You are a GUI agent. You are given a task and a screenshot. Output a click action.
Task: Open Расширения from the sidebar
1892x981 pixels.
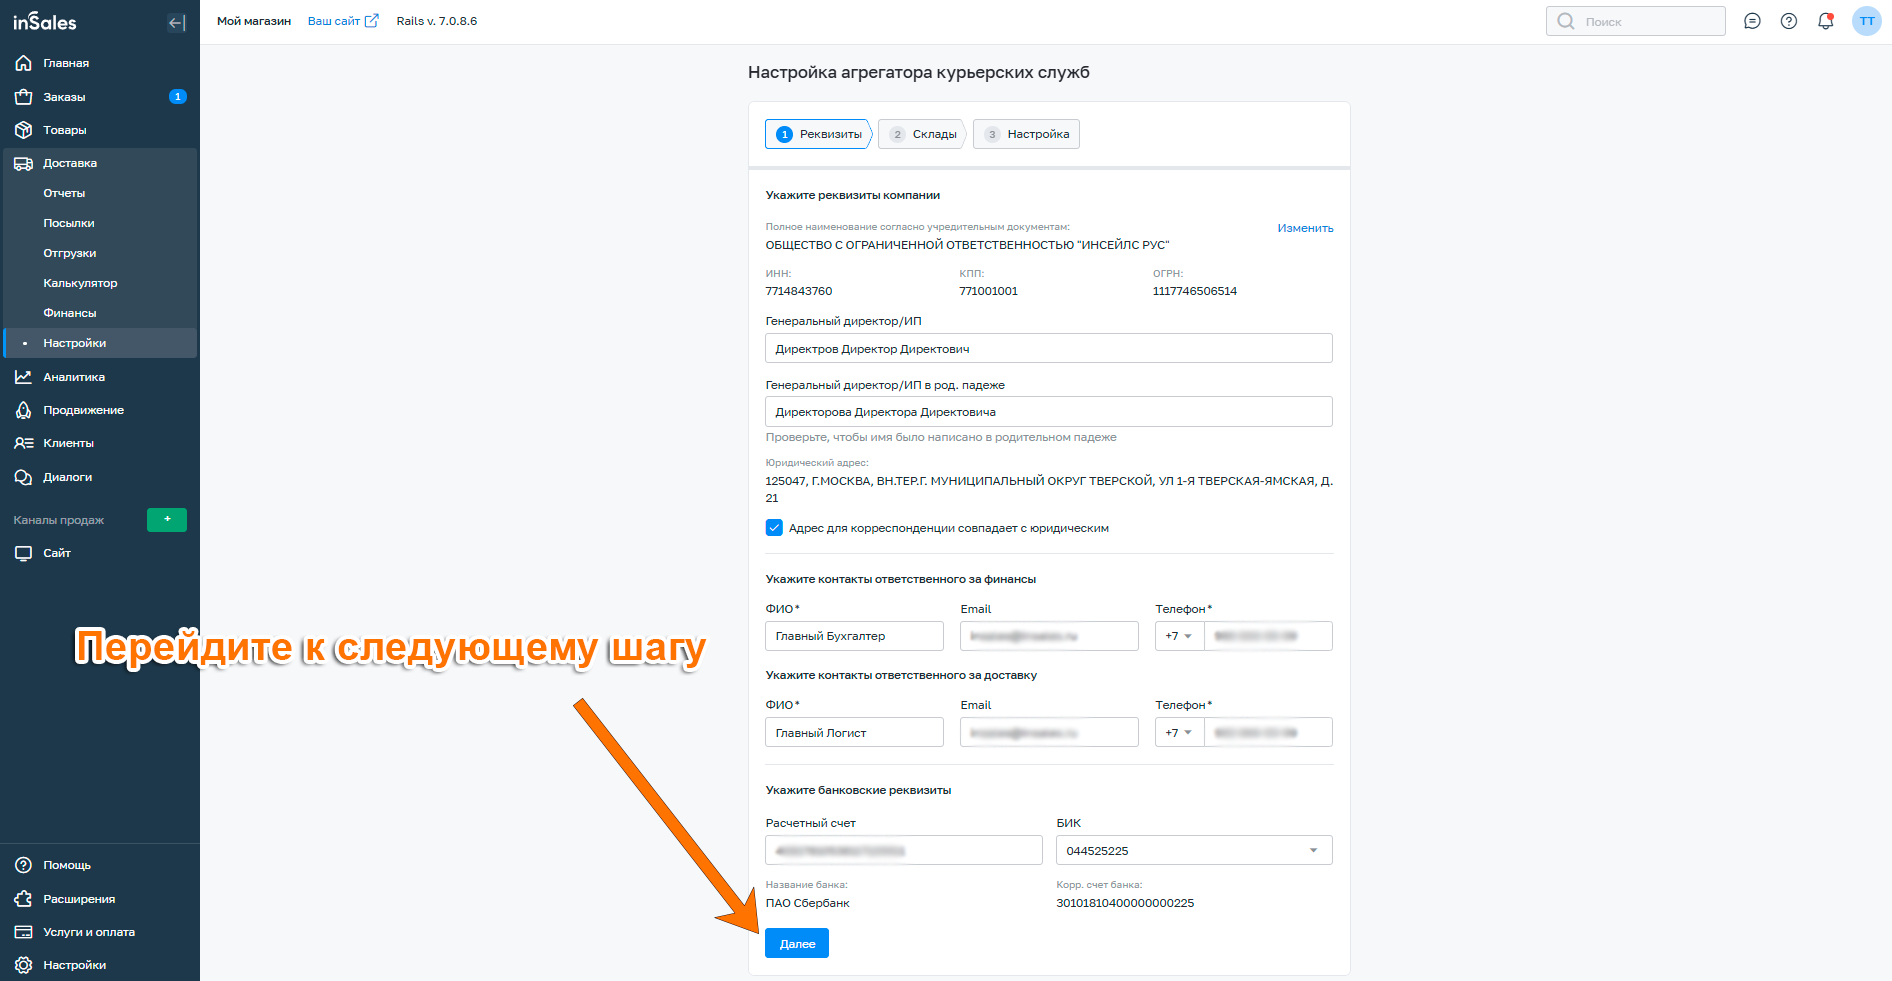coord(78,899)
